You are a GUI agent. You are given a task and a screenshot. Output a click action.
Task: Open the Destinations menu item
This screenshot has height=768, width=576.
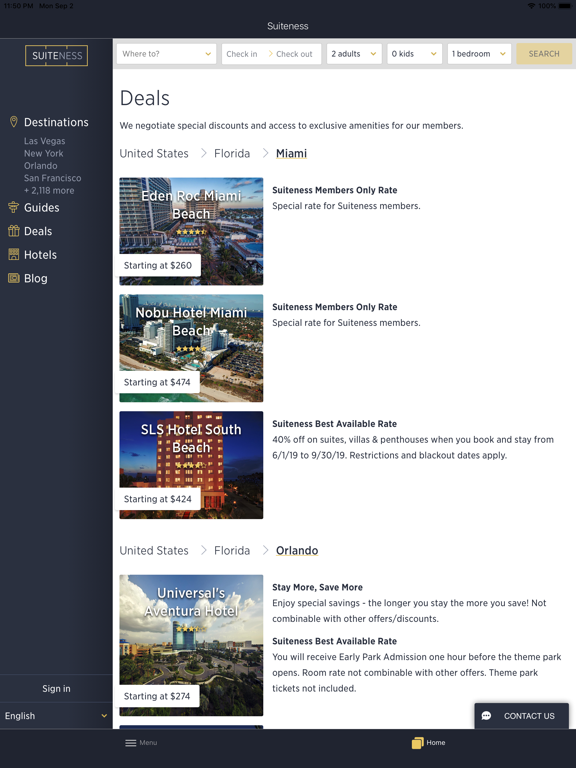(56, 122)
